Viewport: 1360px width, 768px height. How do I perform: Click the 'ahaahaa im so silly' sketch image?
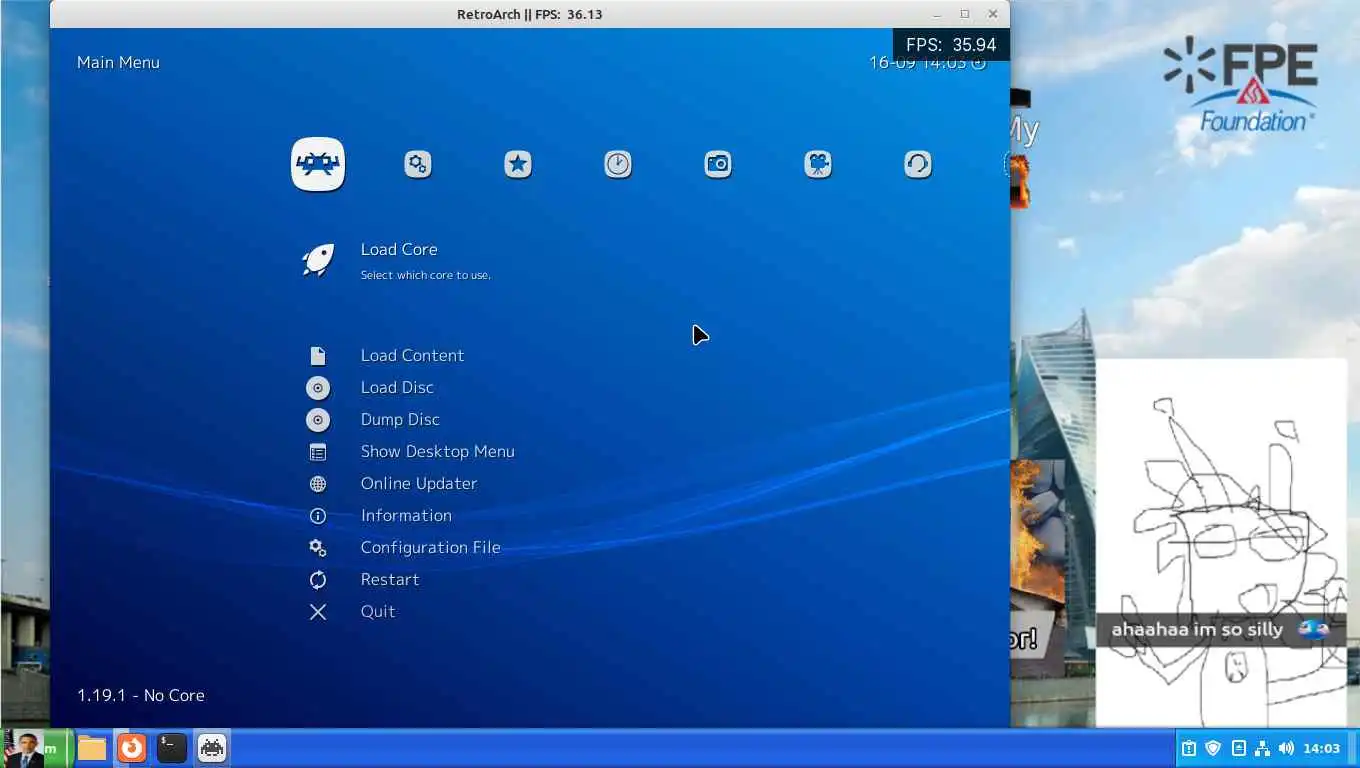pos(1221,543)
